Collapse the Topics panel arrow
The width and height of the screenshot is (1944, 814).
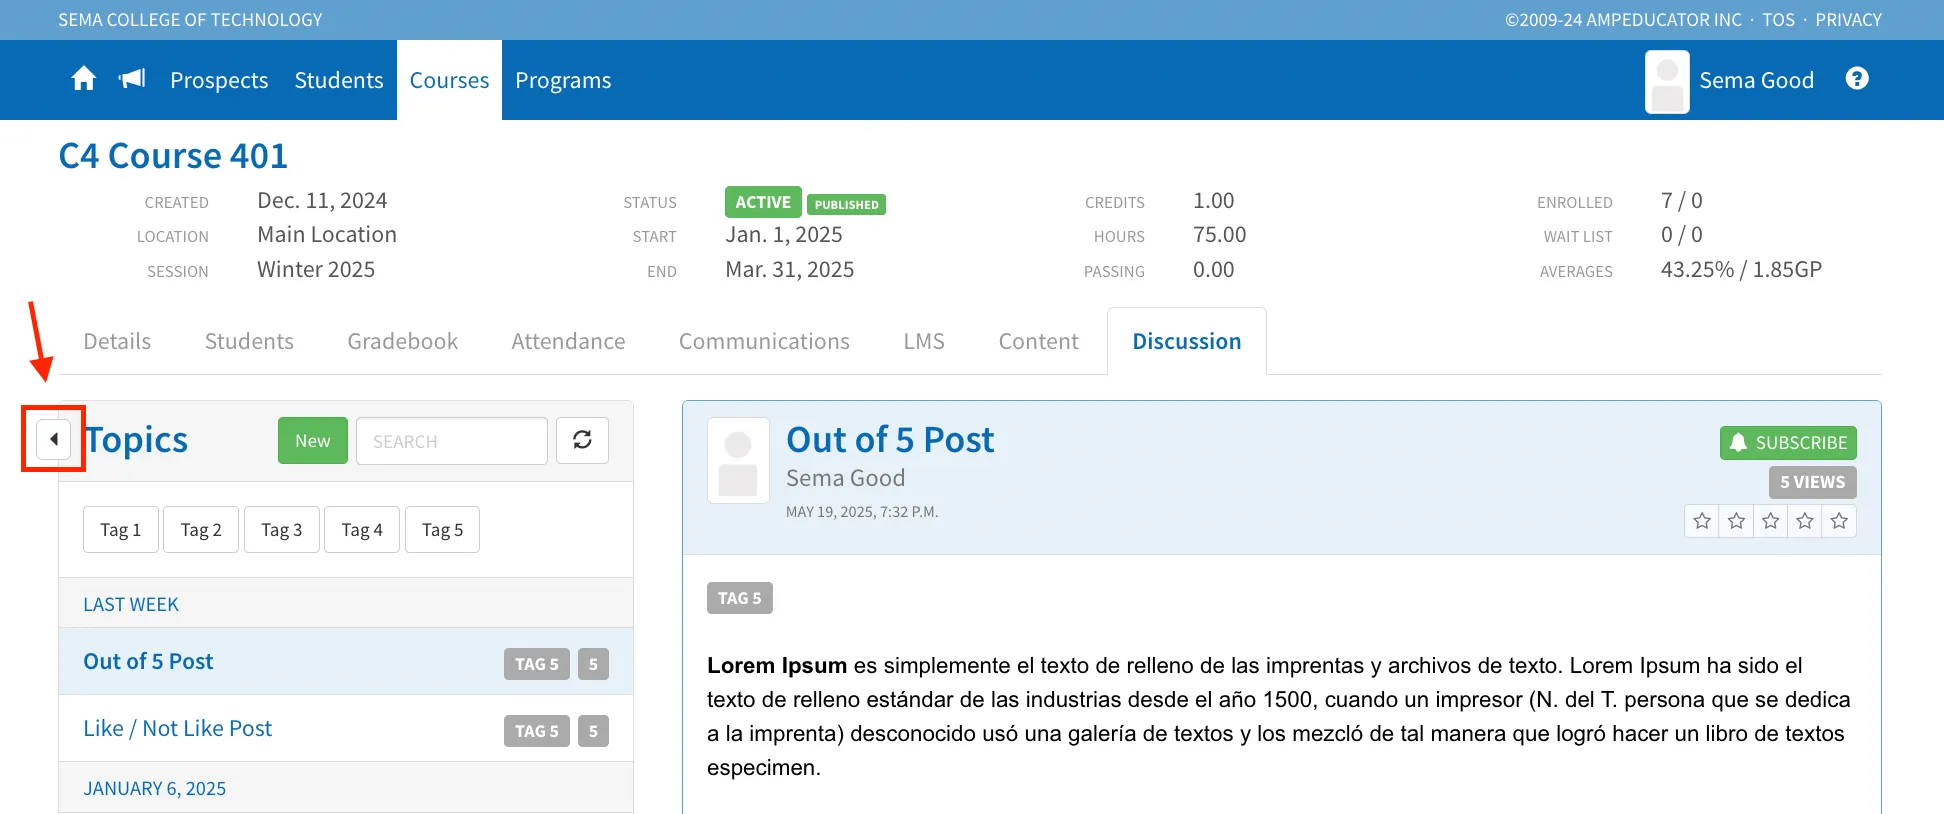pyautogui.click(x=54, y=439)
